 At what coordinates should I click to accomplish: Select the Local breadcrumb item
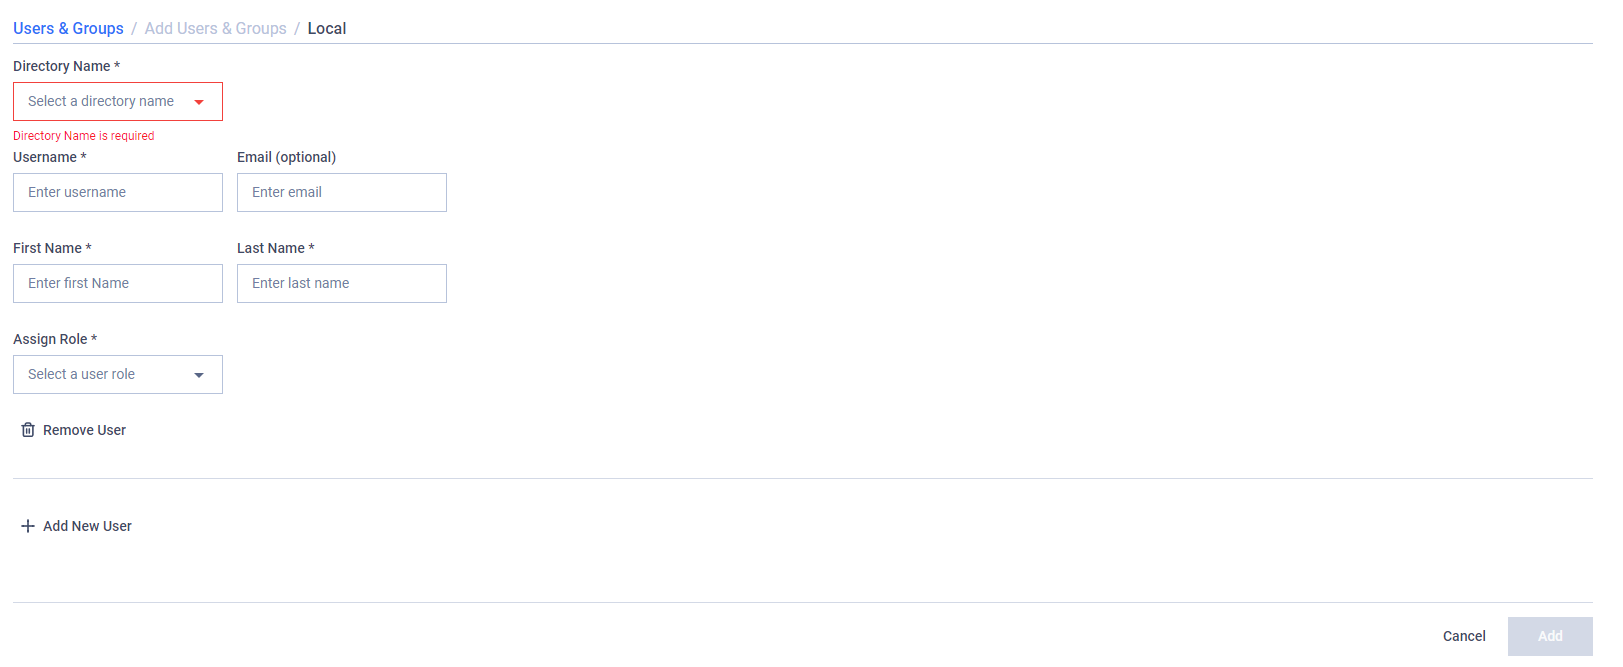coord(327,28)
